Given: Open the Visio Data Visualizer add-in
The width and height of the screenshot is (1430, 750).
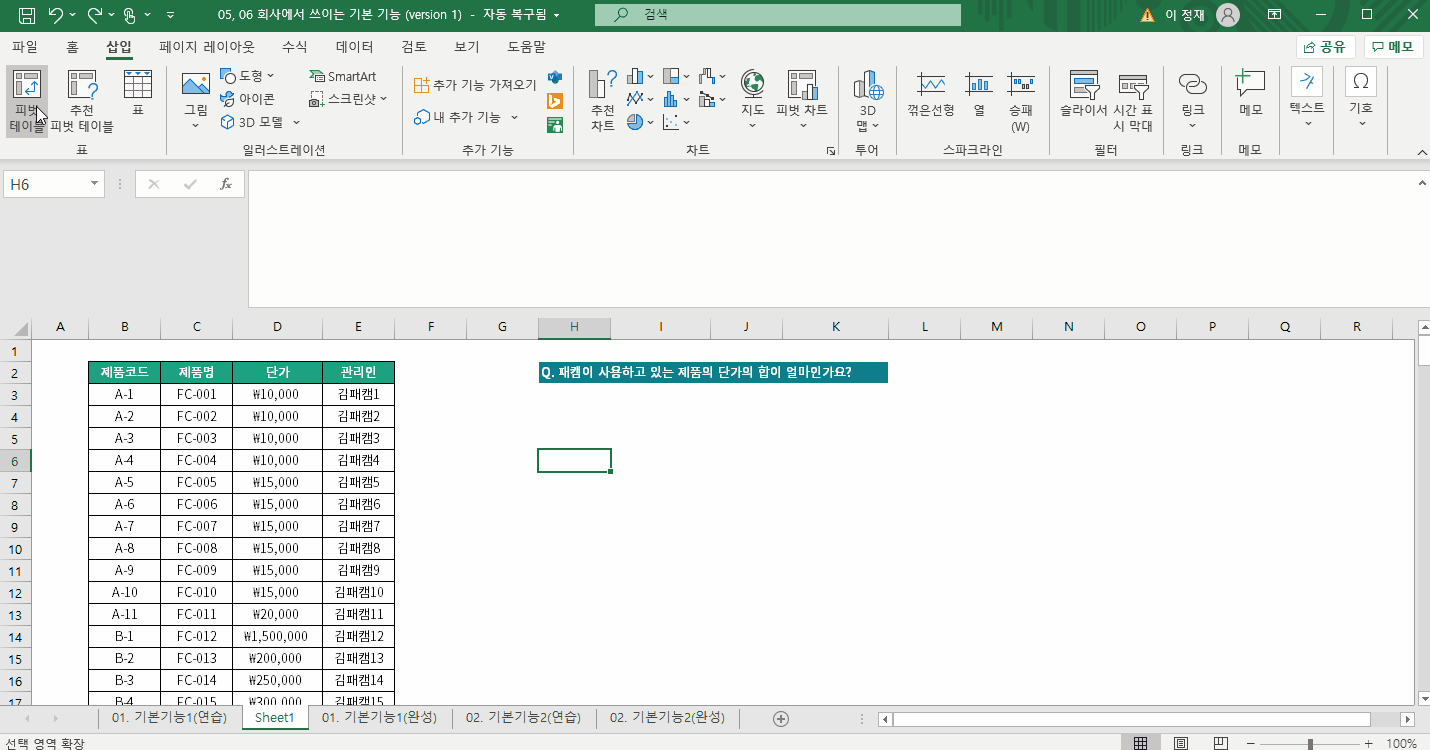Looking at the screenshot, I should pos(555,77).
